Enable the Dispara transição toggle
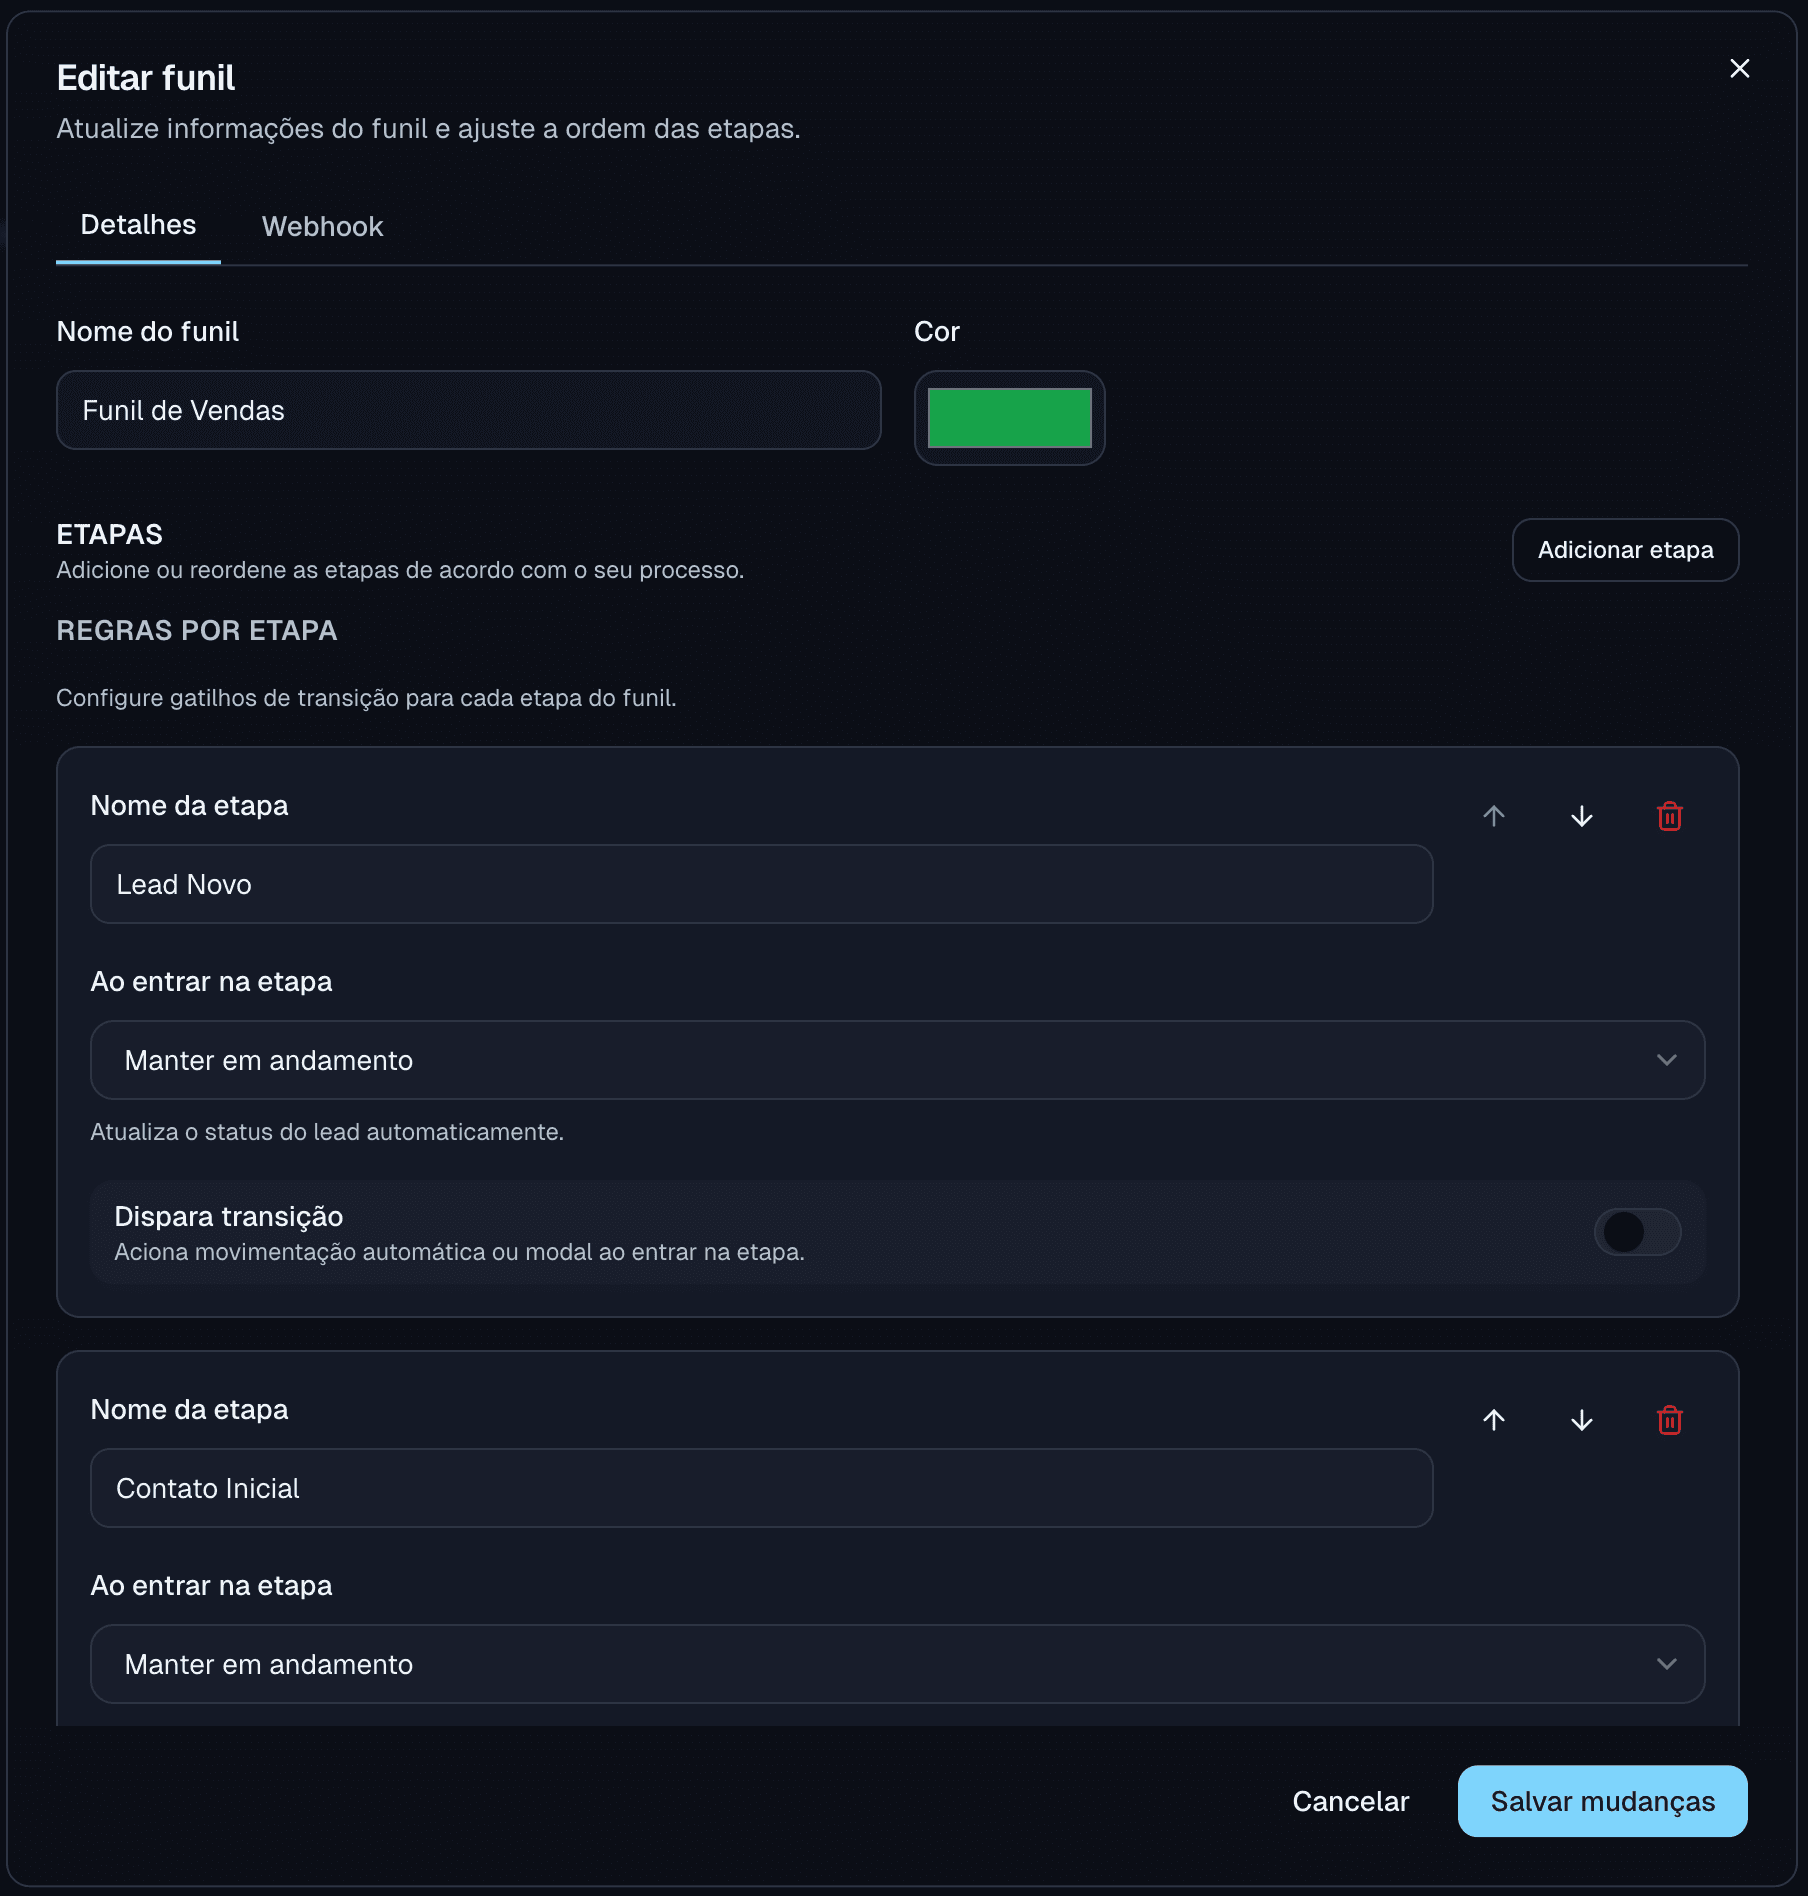Viewport: 1808px width, 1896px height. point(1637,1232)
